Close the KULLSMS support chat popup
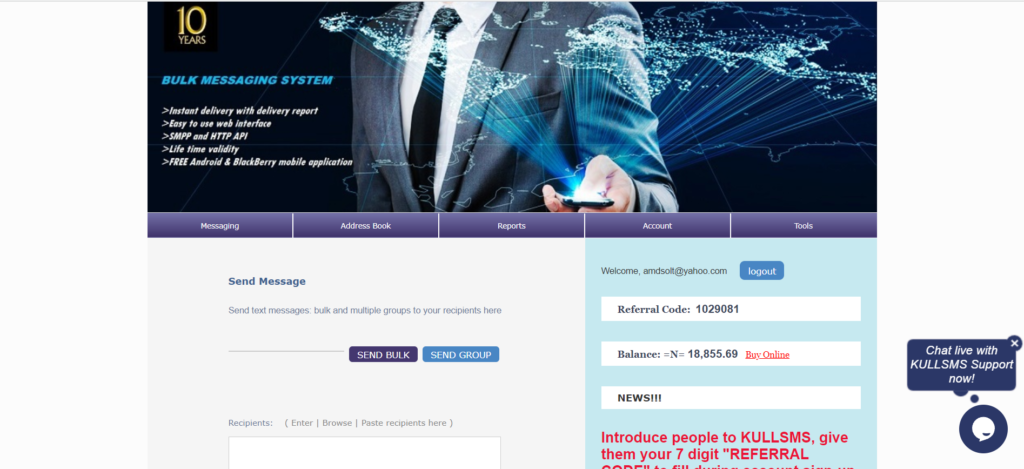1024x469 pixels. coord(1014,343)
